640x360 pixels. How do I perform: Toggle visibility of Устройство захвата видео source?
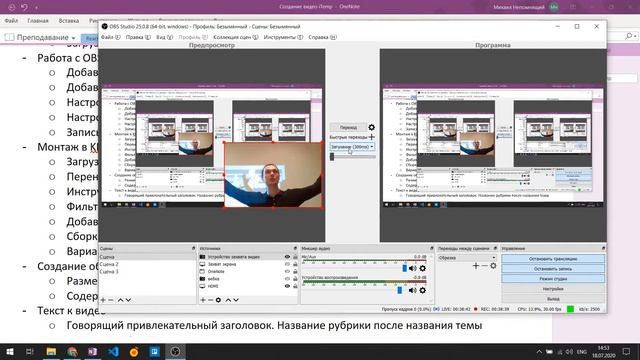click(287, 257)
